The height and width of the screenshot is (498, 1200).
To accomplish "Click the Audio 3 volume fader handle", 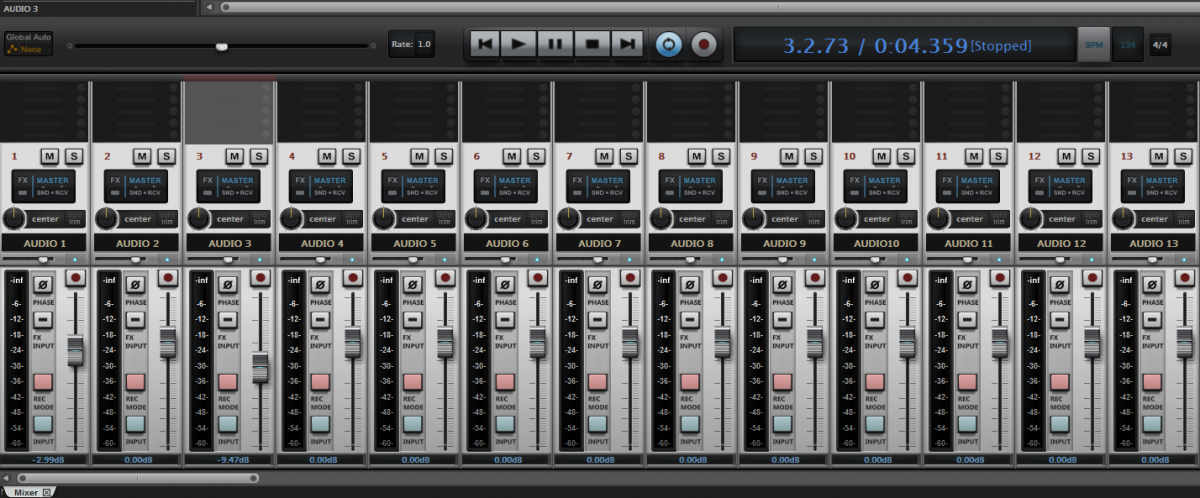I will [260, 368].
